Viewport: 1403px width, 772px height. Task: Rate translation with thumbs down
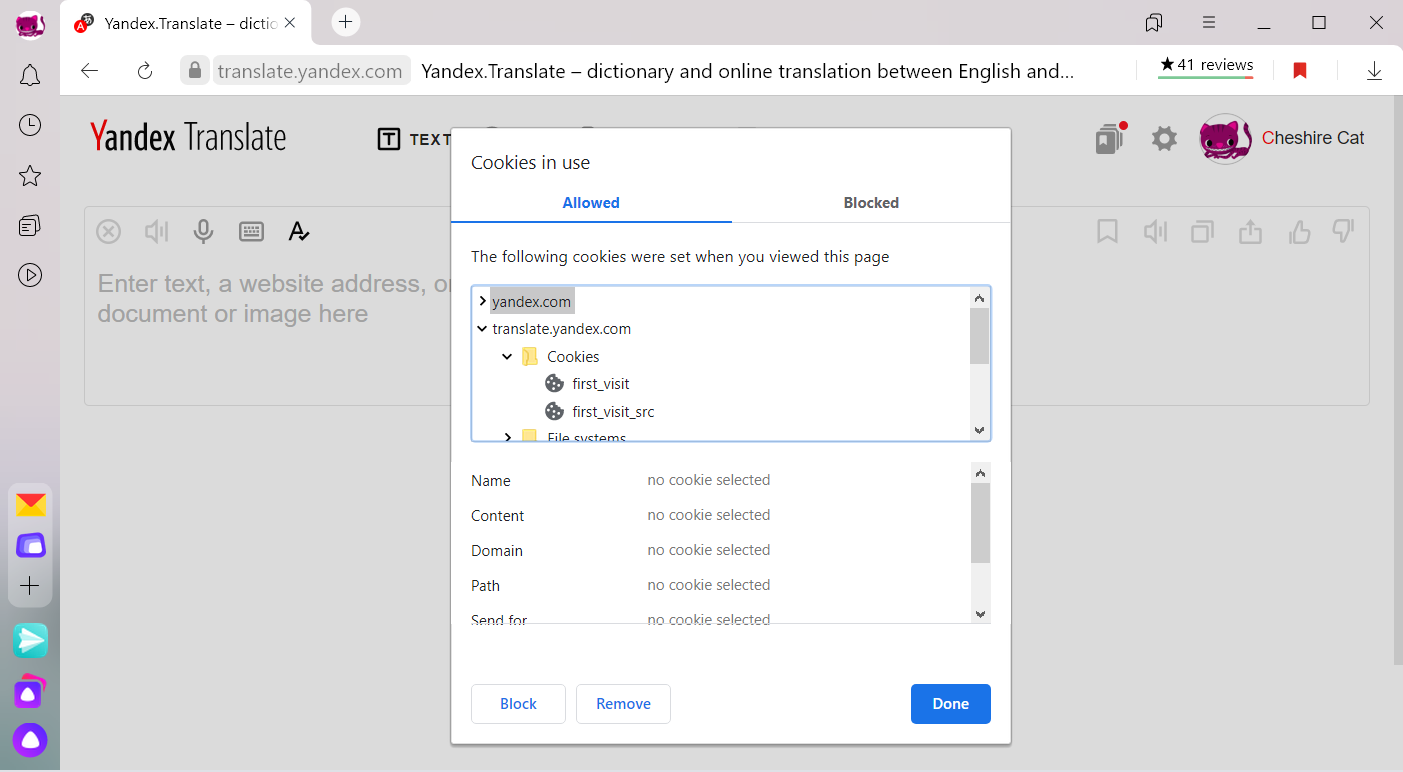click(1343, 232)
